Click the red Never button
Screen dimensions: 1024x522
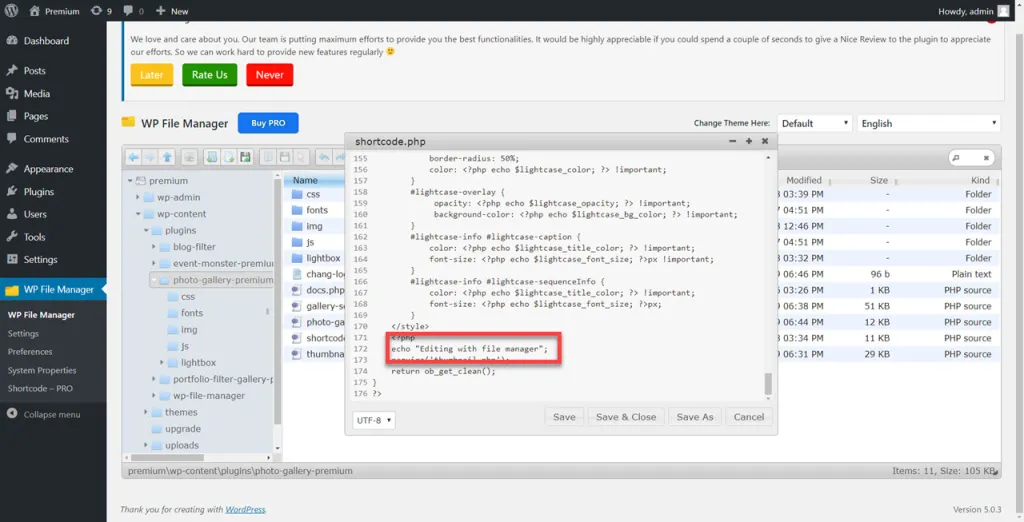click(270, 74)
